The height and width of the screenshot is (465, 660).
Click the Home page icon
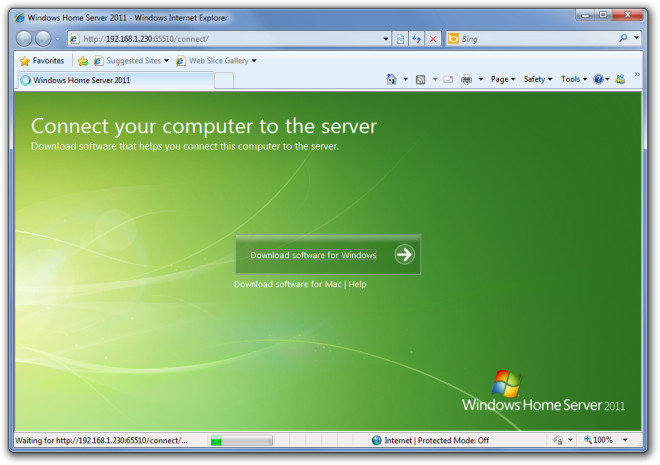pos(391,79)
